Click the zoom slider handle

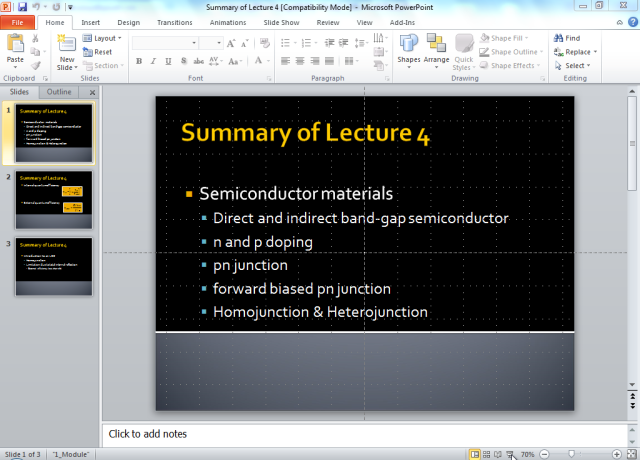coord(571,454)
